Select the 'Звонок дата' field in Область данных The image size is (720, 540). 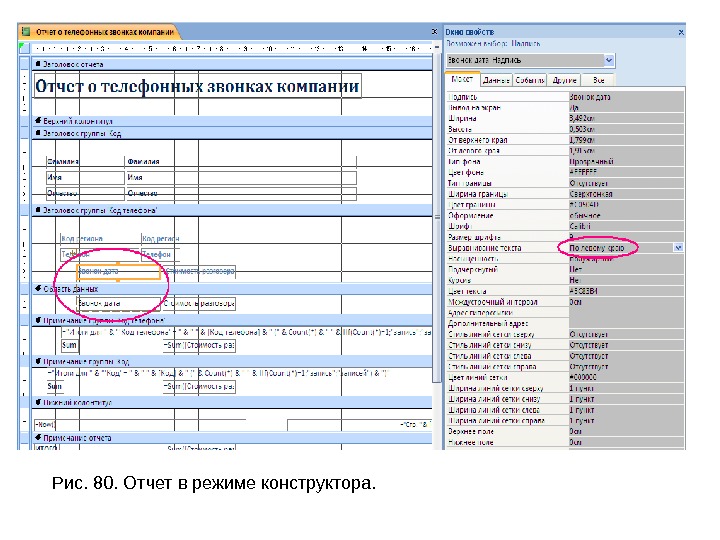118,304
